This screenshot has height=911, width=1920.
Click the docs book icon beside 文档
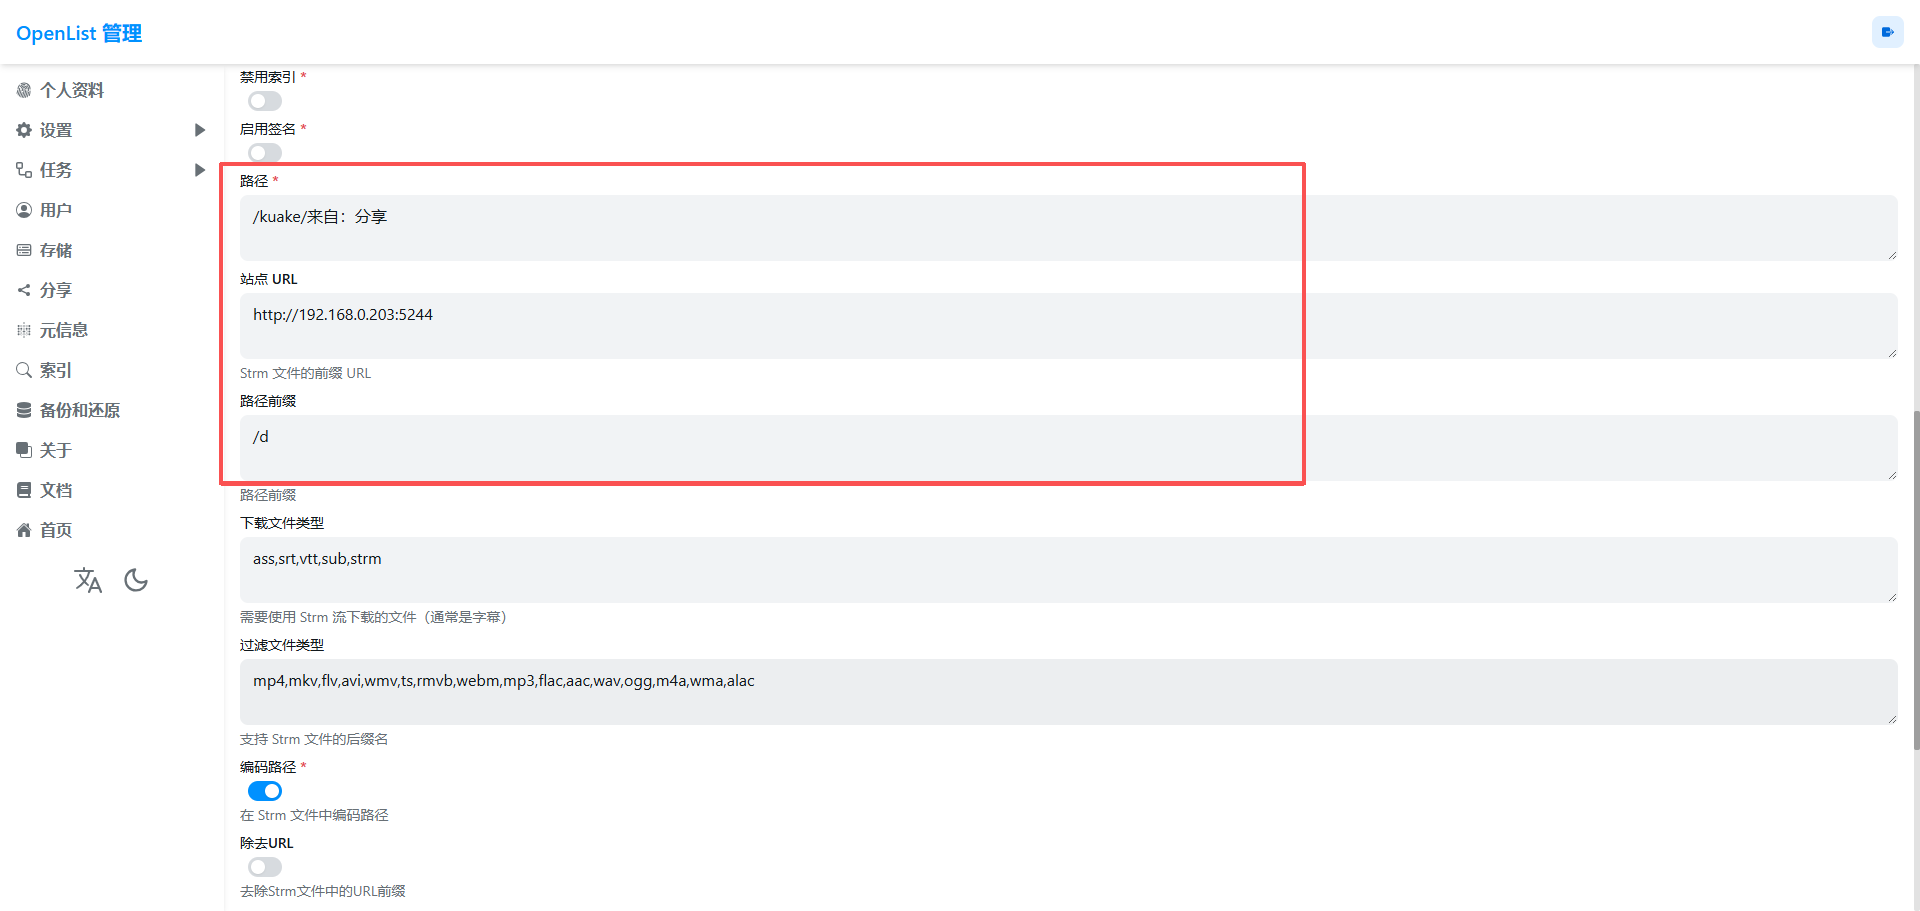pos(24,490)
